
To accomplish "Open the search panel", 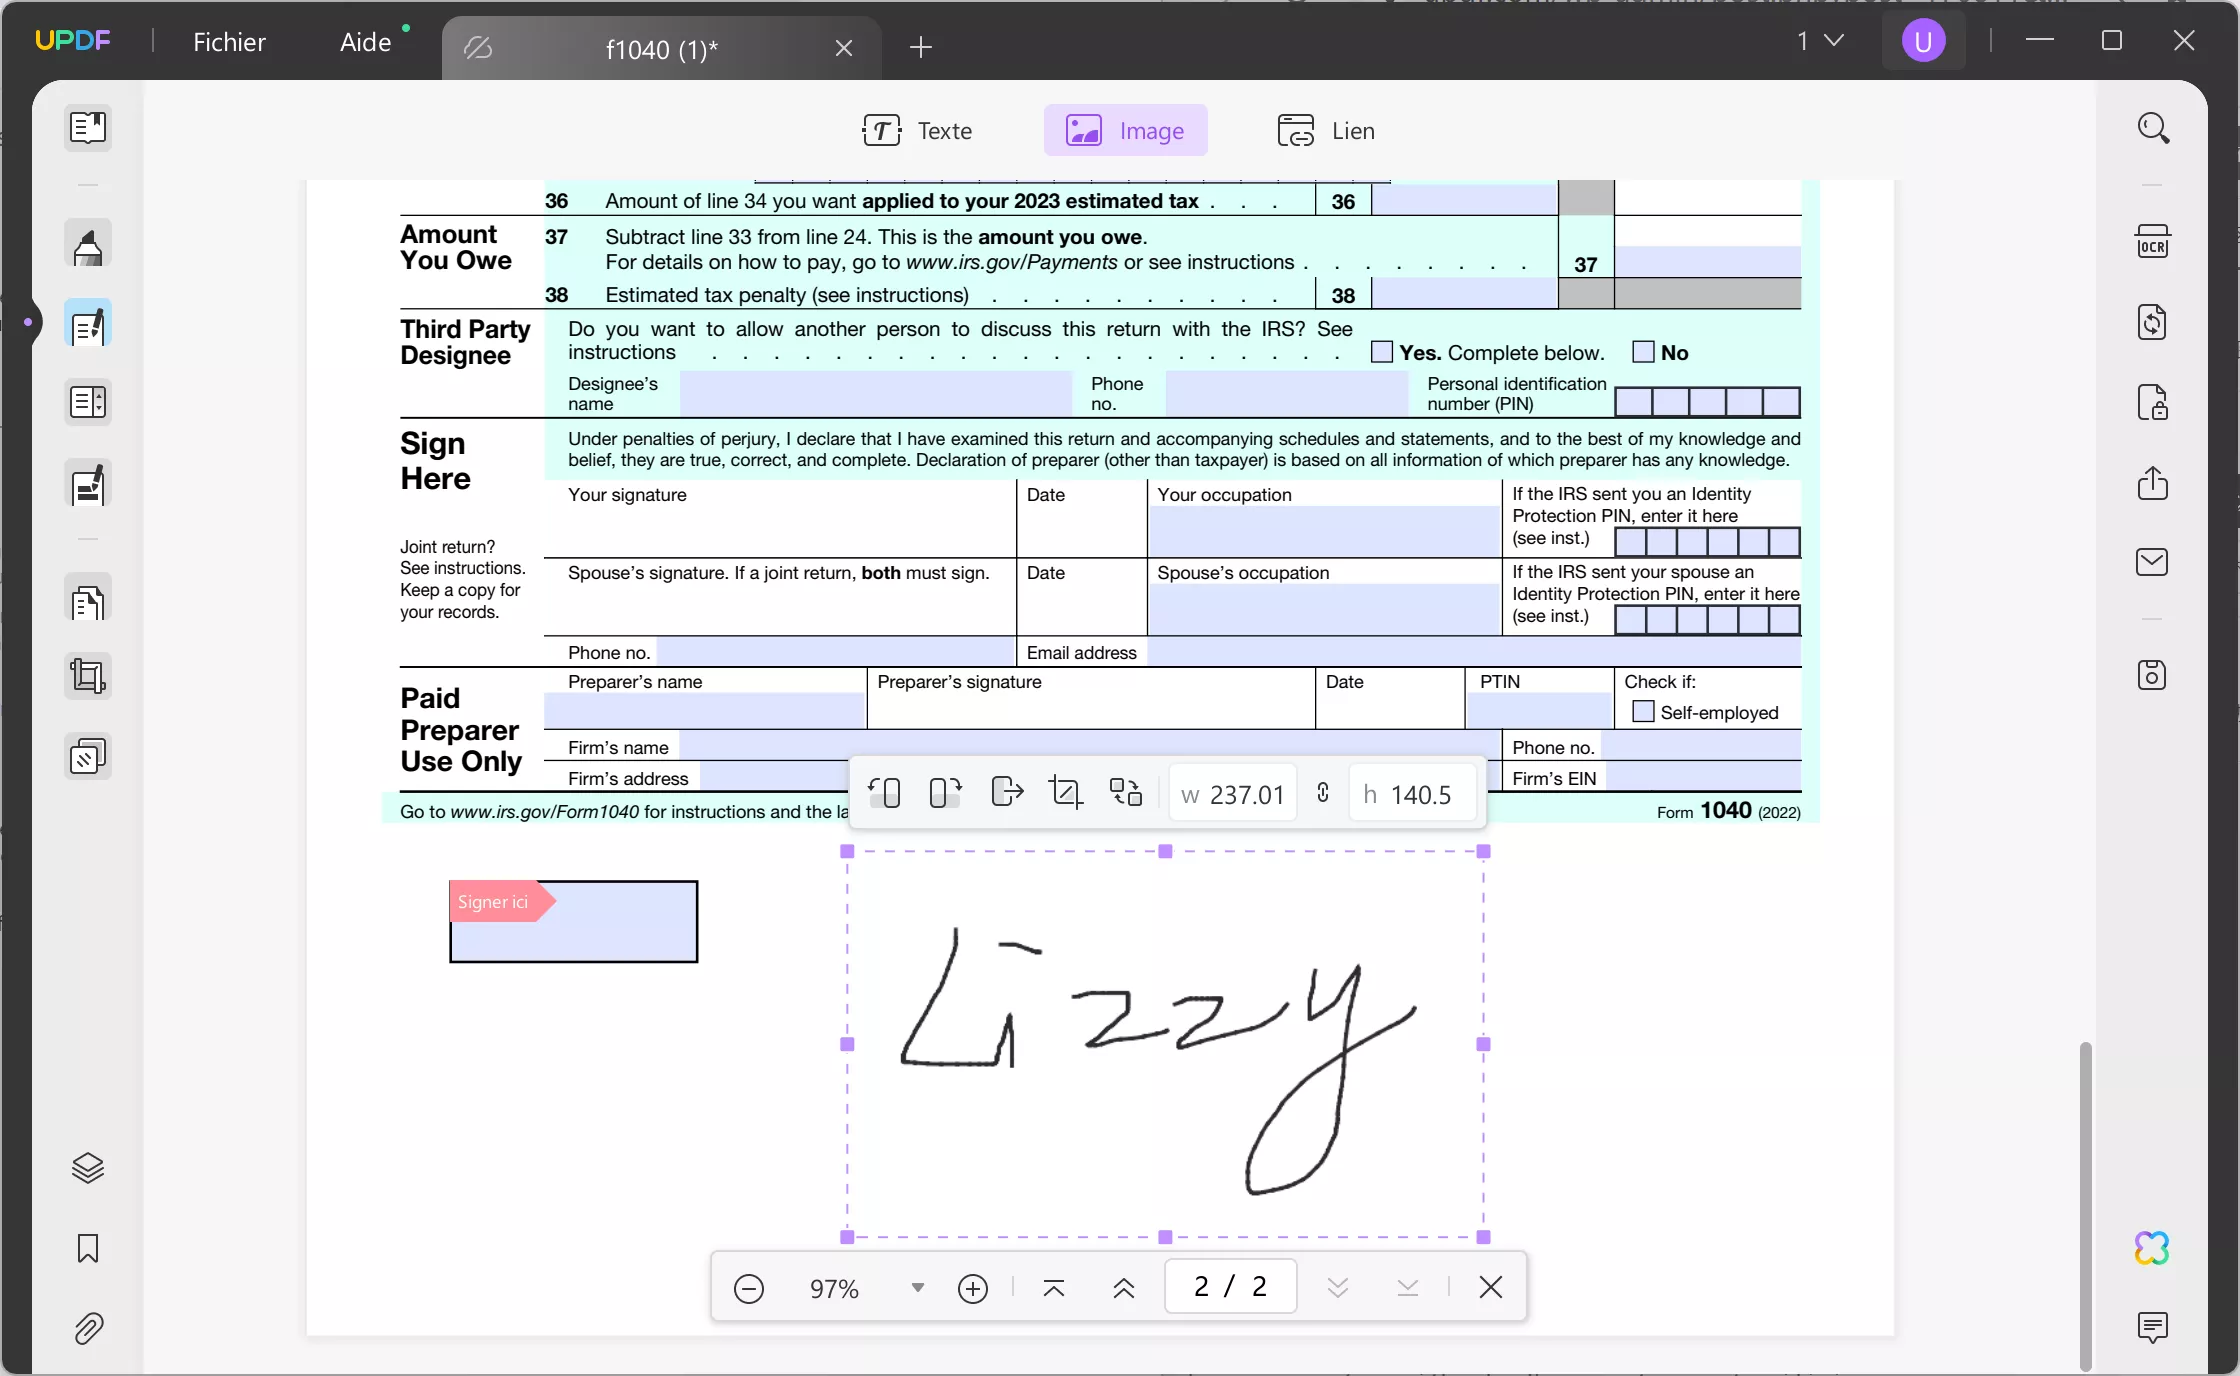I will click(x=2154, y=128).
